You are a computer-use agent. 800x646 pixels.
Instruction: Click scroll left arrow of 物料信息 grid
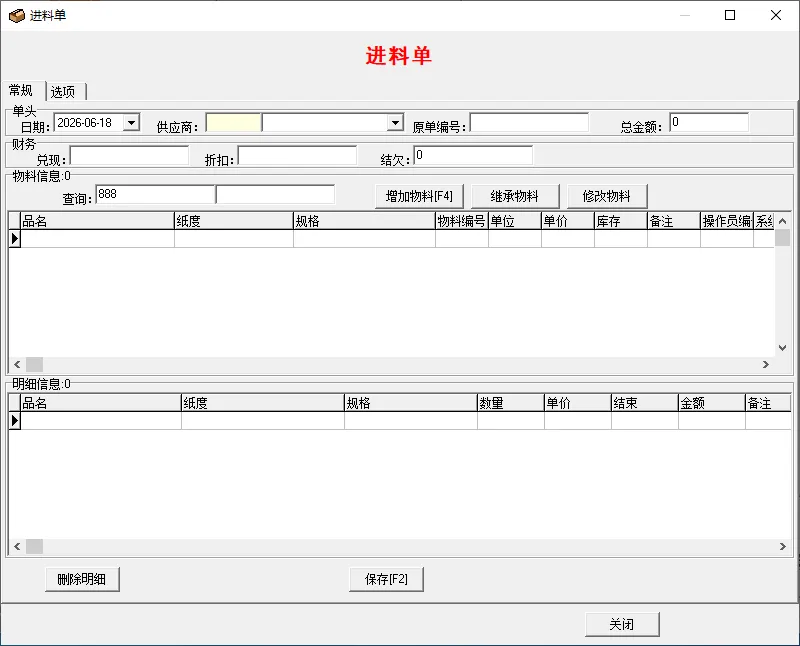[17, 364]
